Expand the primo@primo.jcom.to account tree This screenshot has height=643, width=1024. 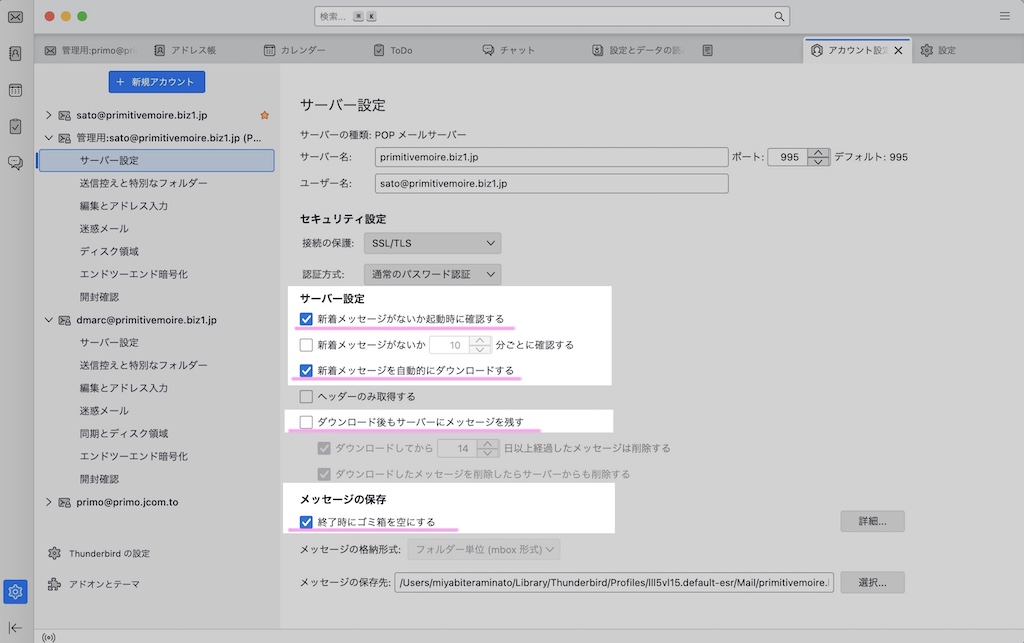[48, 502]
